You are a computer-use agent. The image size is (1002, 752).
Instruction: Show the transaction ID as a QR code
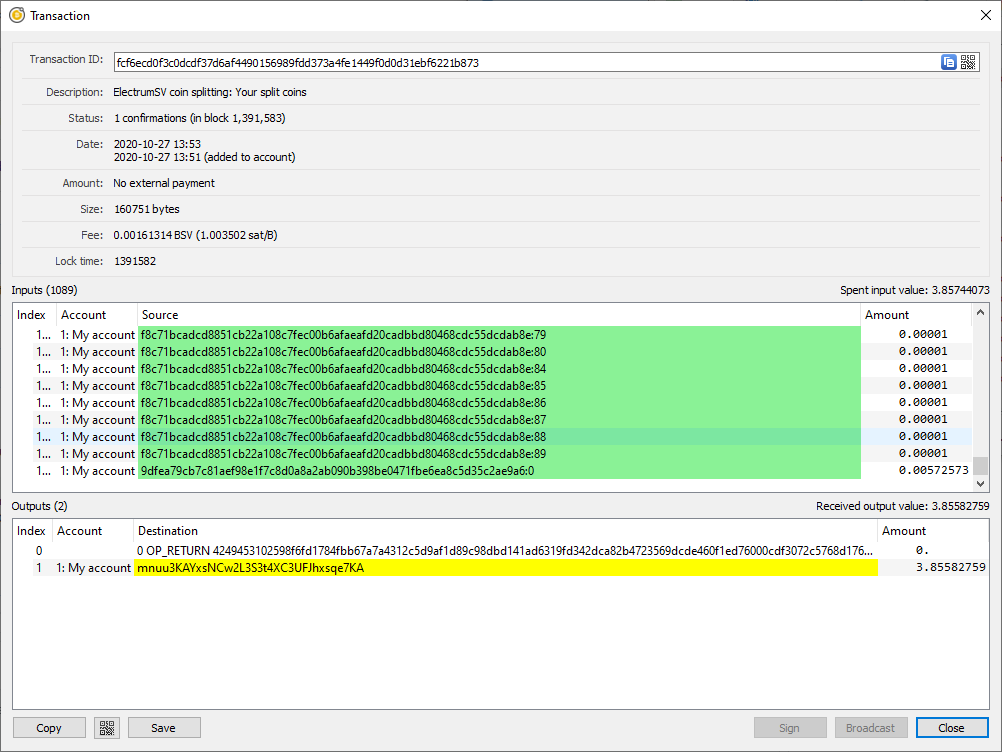tap(967, 61)
